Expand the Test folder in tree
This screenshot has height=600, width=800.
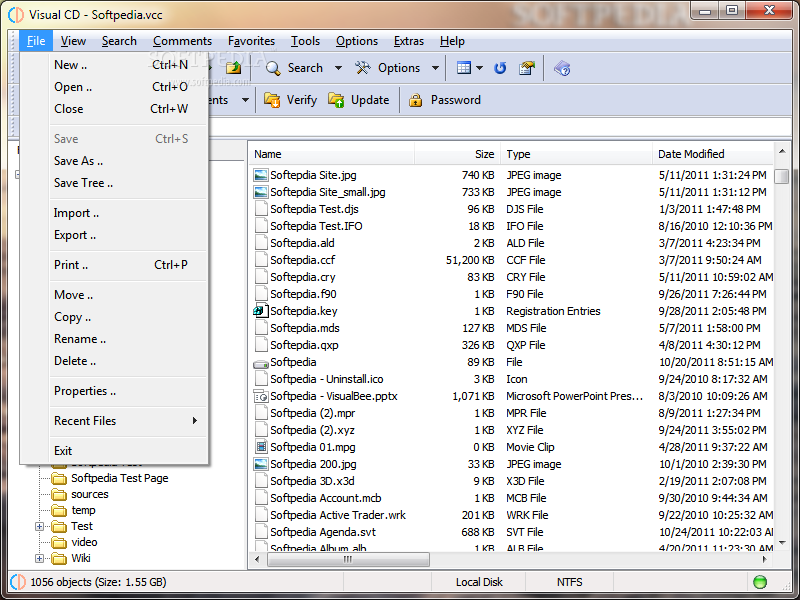(39, 526)
